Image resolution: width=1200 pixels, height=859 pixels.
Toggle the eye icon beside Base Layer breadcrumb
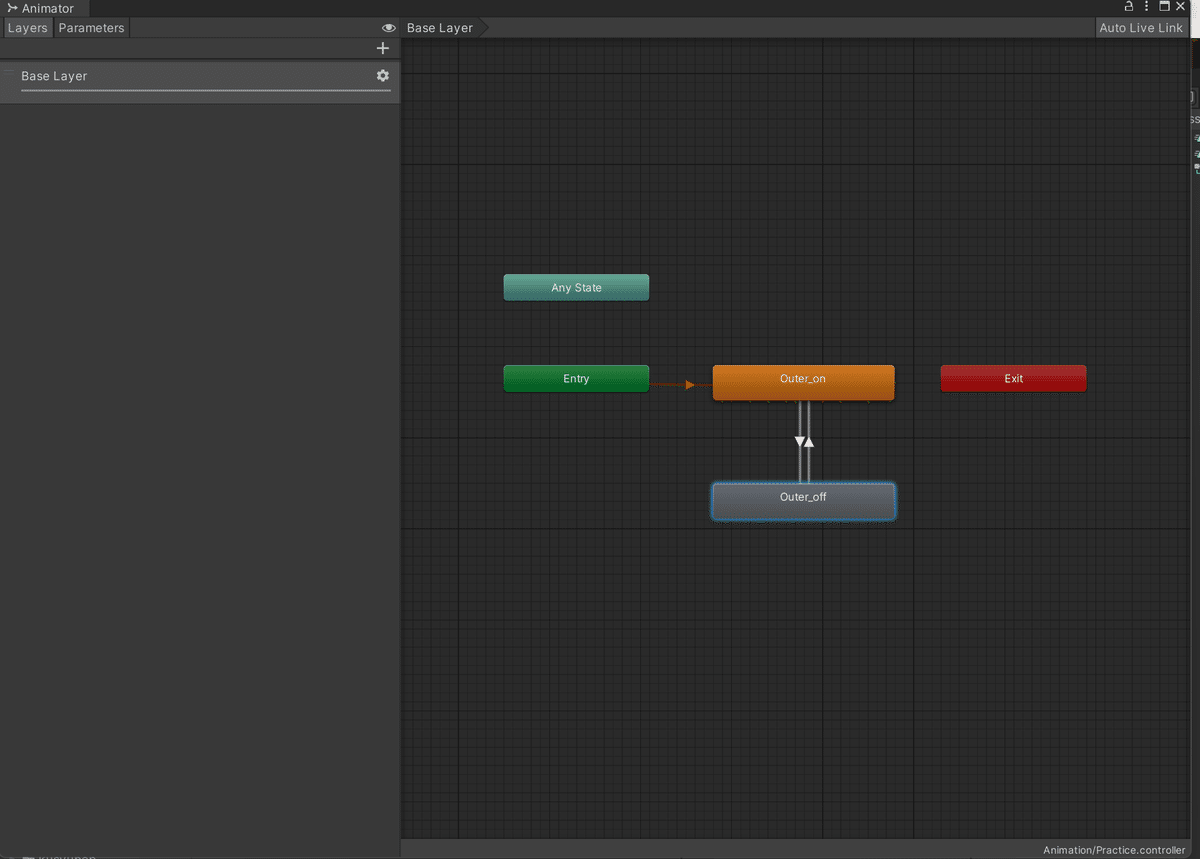tap(389, 27)
